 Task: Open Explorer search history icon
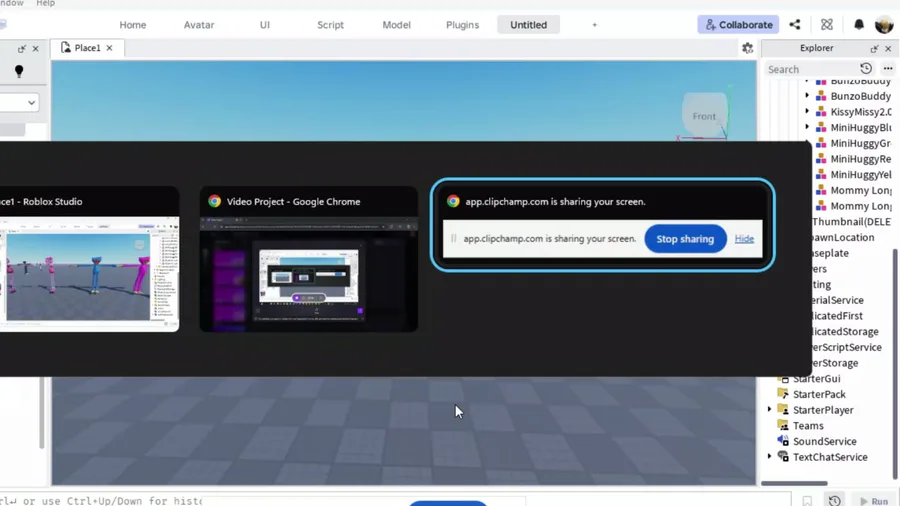pos(866,69)
